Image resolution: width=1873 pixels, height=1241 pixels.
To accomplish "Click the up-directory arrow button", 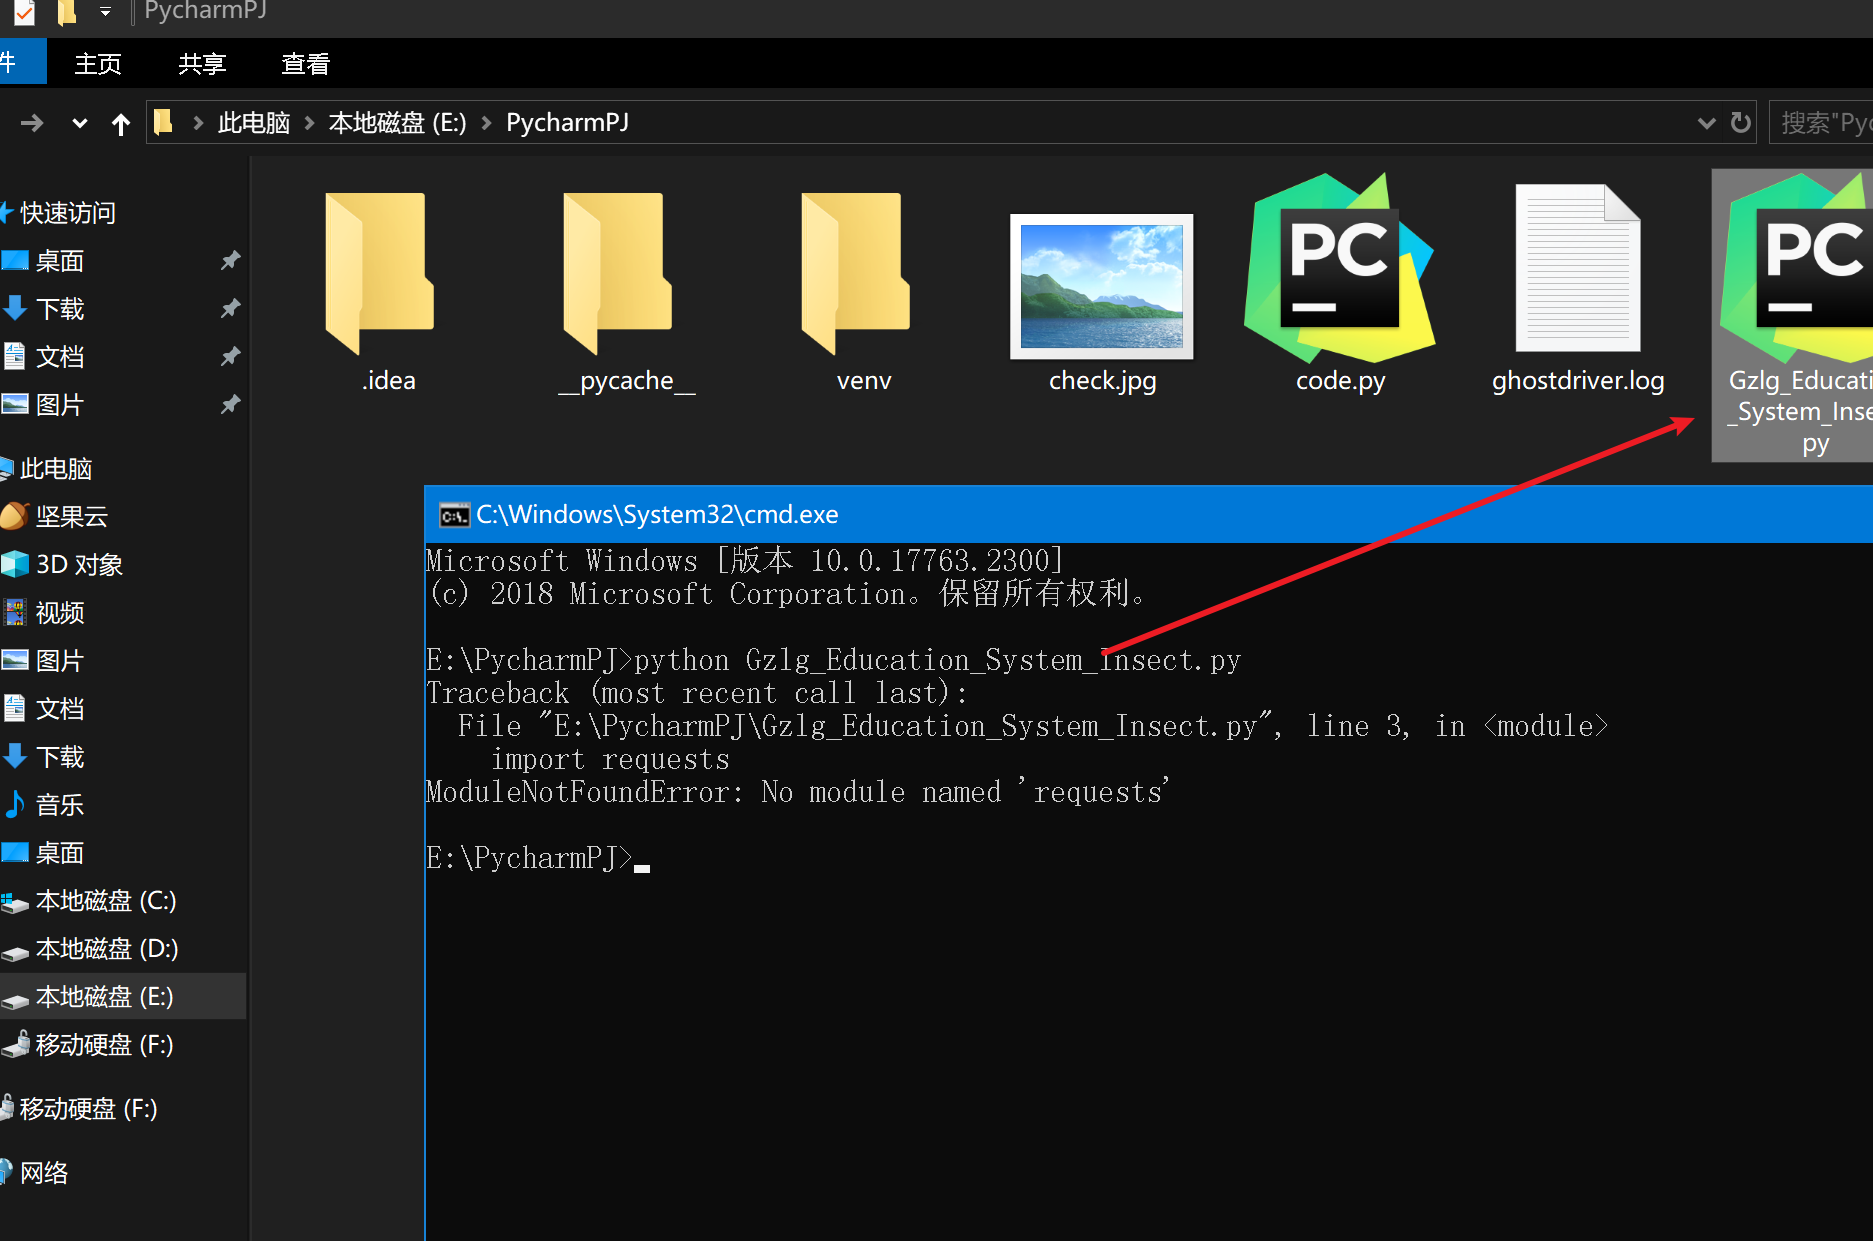I will [121, 123].
